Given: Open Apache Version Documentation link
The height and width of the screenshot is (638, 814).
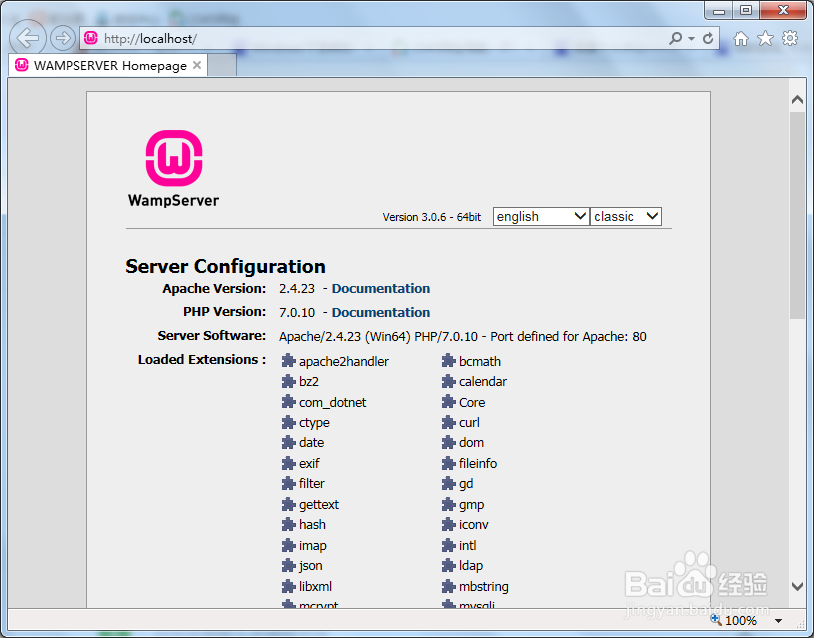Looking at the screenshot, I should [x=381, y=289].
